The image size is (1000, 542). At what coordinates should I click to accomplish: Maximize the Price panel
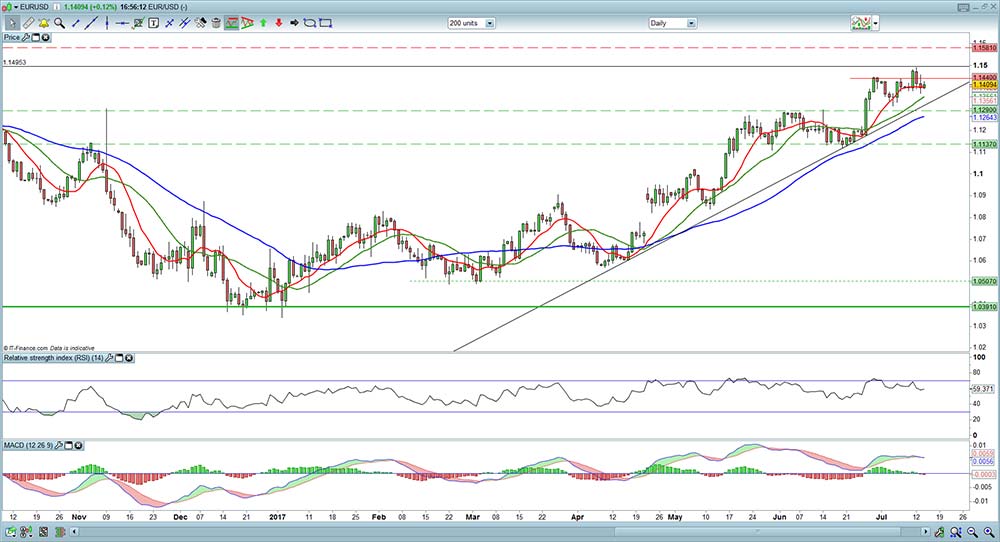tap(36, 38)
